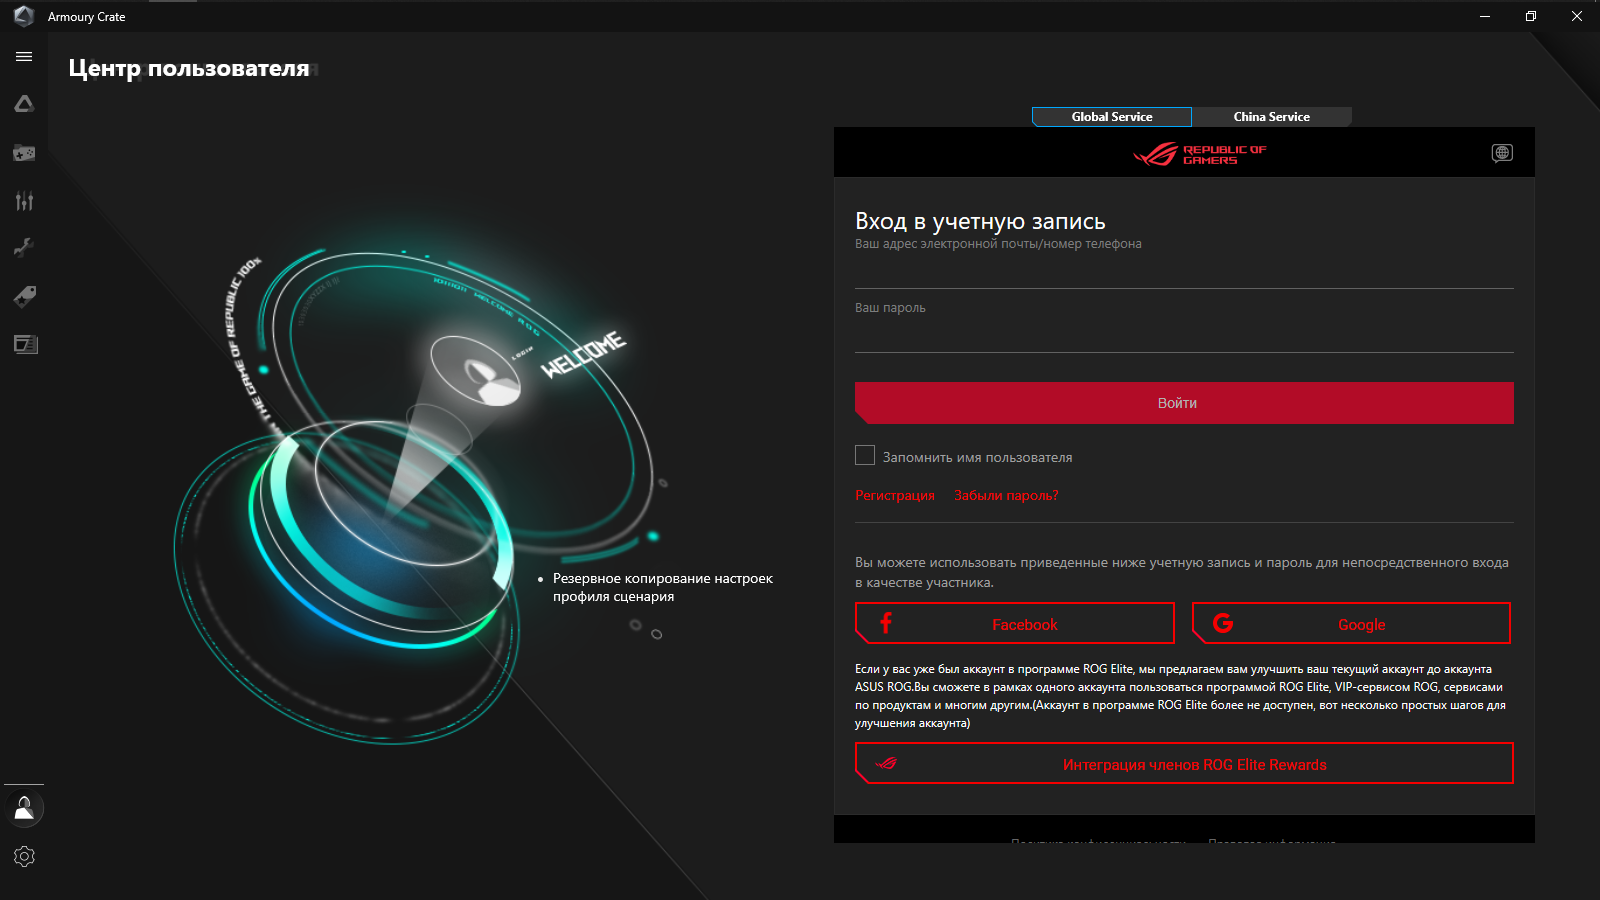Open the sliders tuning icon in sidebar
This screenshot has width=1600, height=900.
tap(24, 201)
